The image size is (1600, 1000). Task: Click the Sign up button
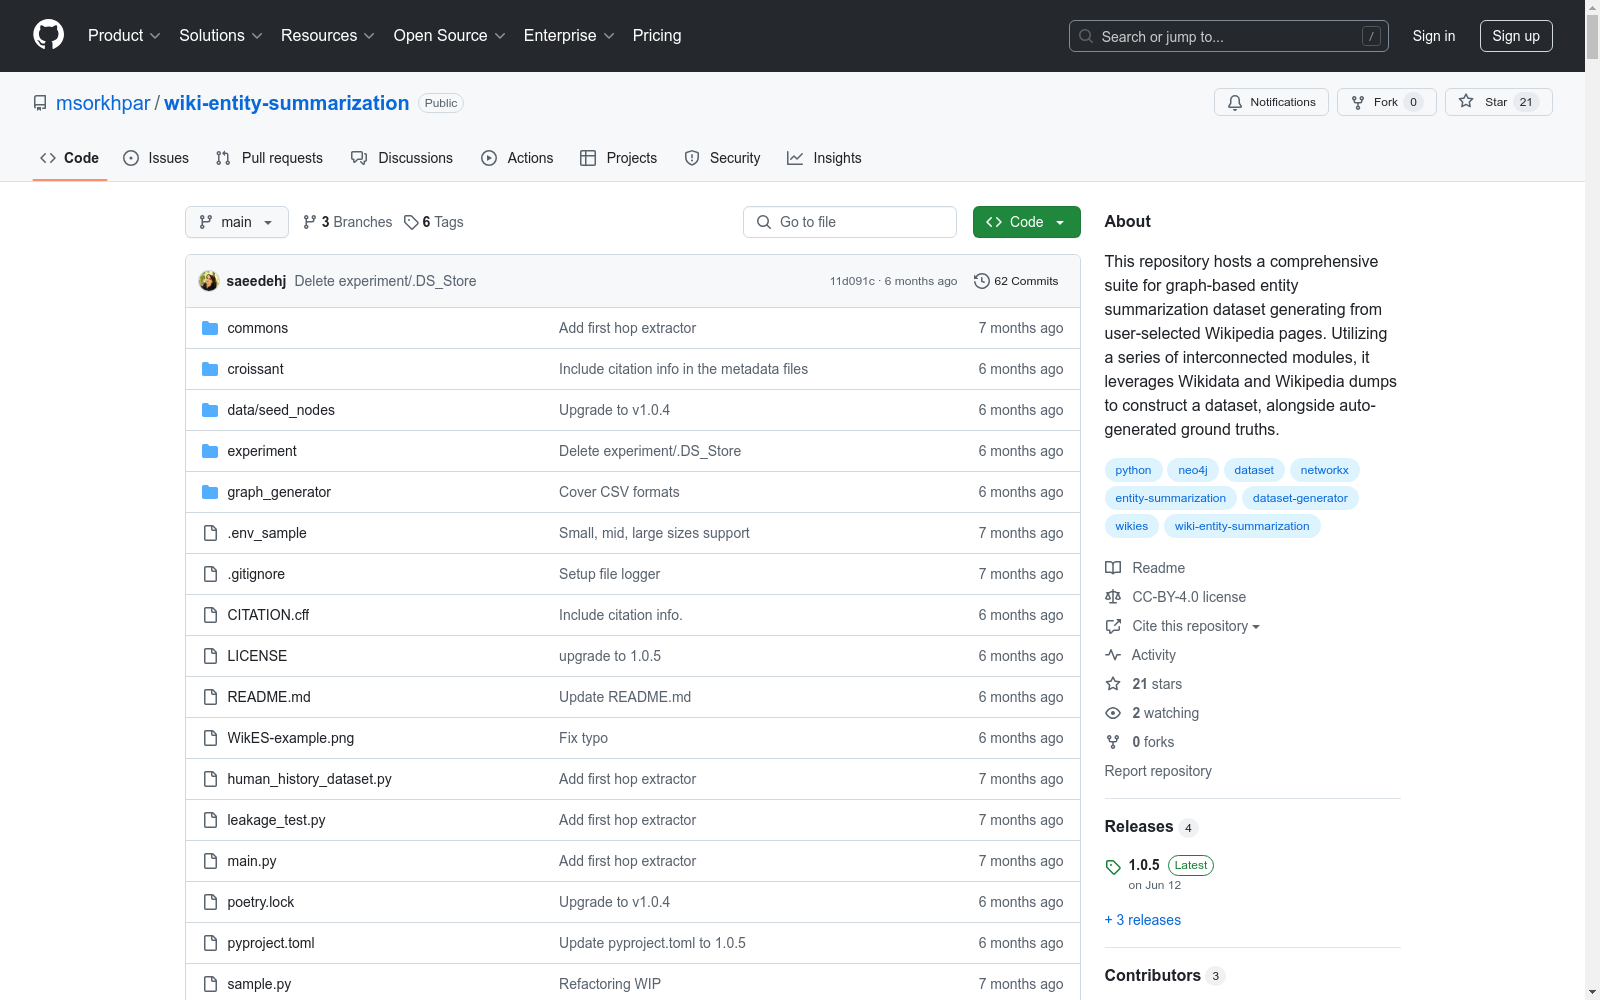[1516, 36]
